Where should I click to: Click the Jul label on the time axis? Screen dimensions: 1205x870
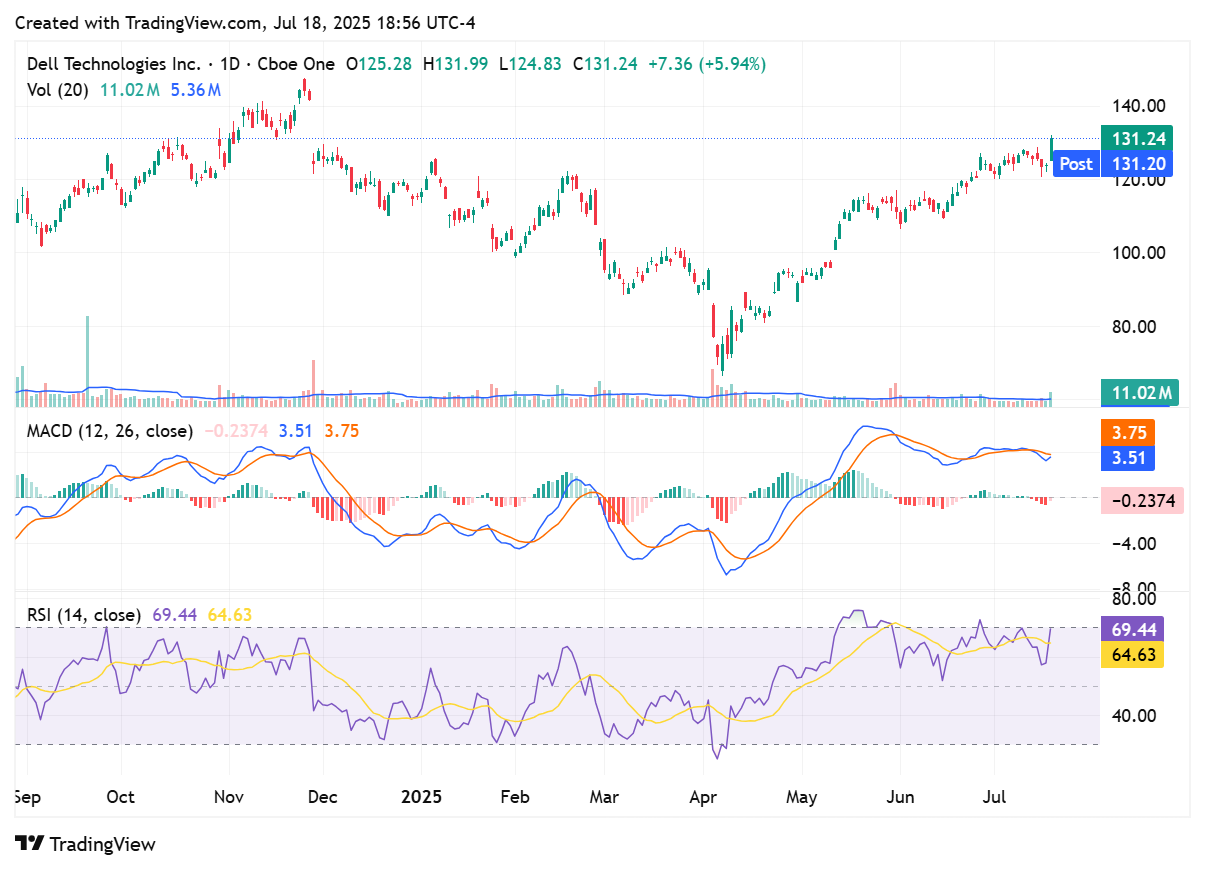click(x=992, y=797)
